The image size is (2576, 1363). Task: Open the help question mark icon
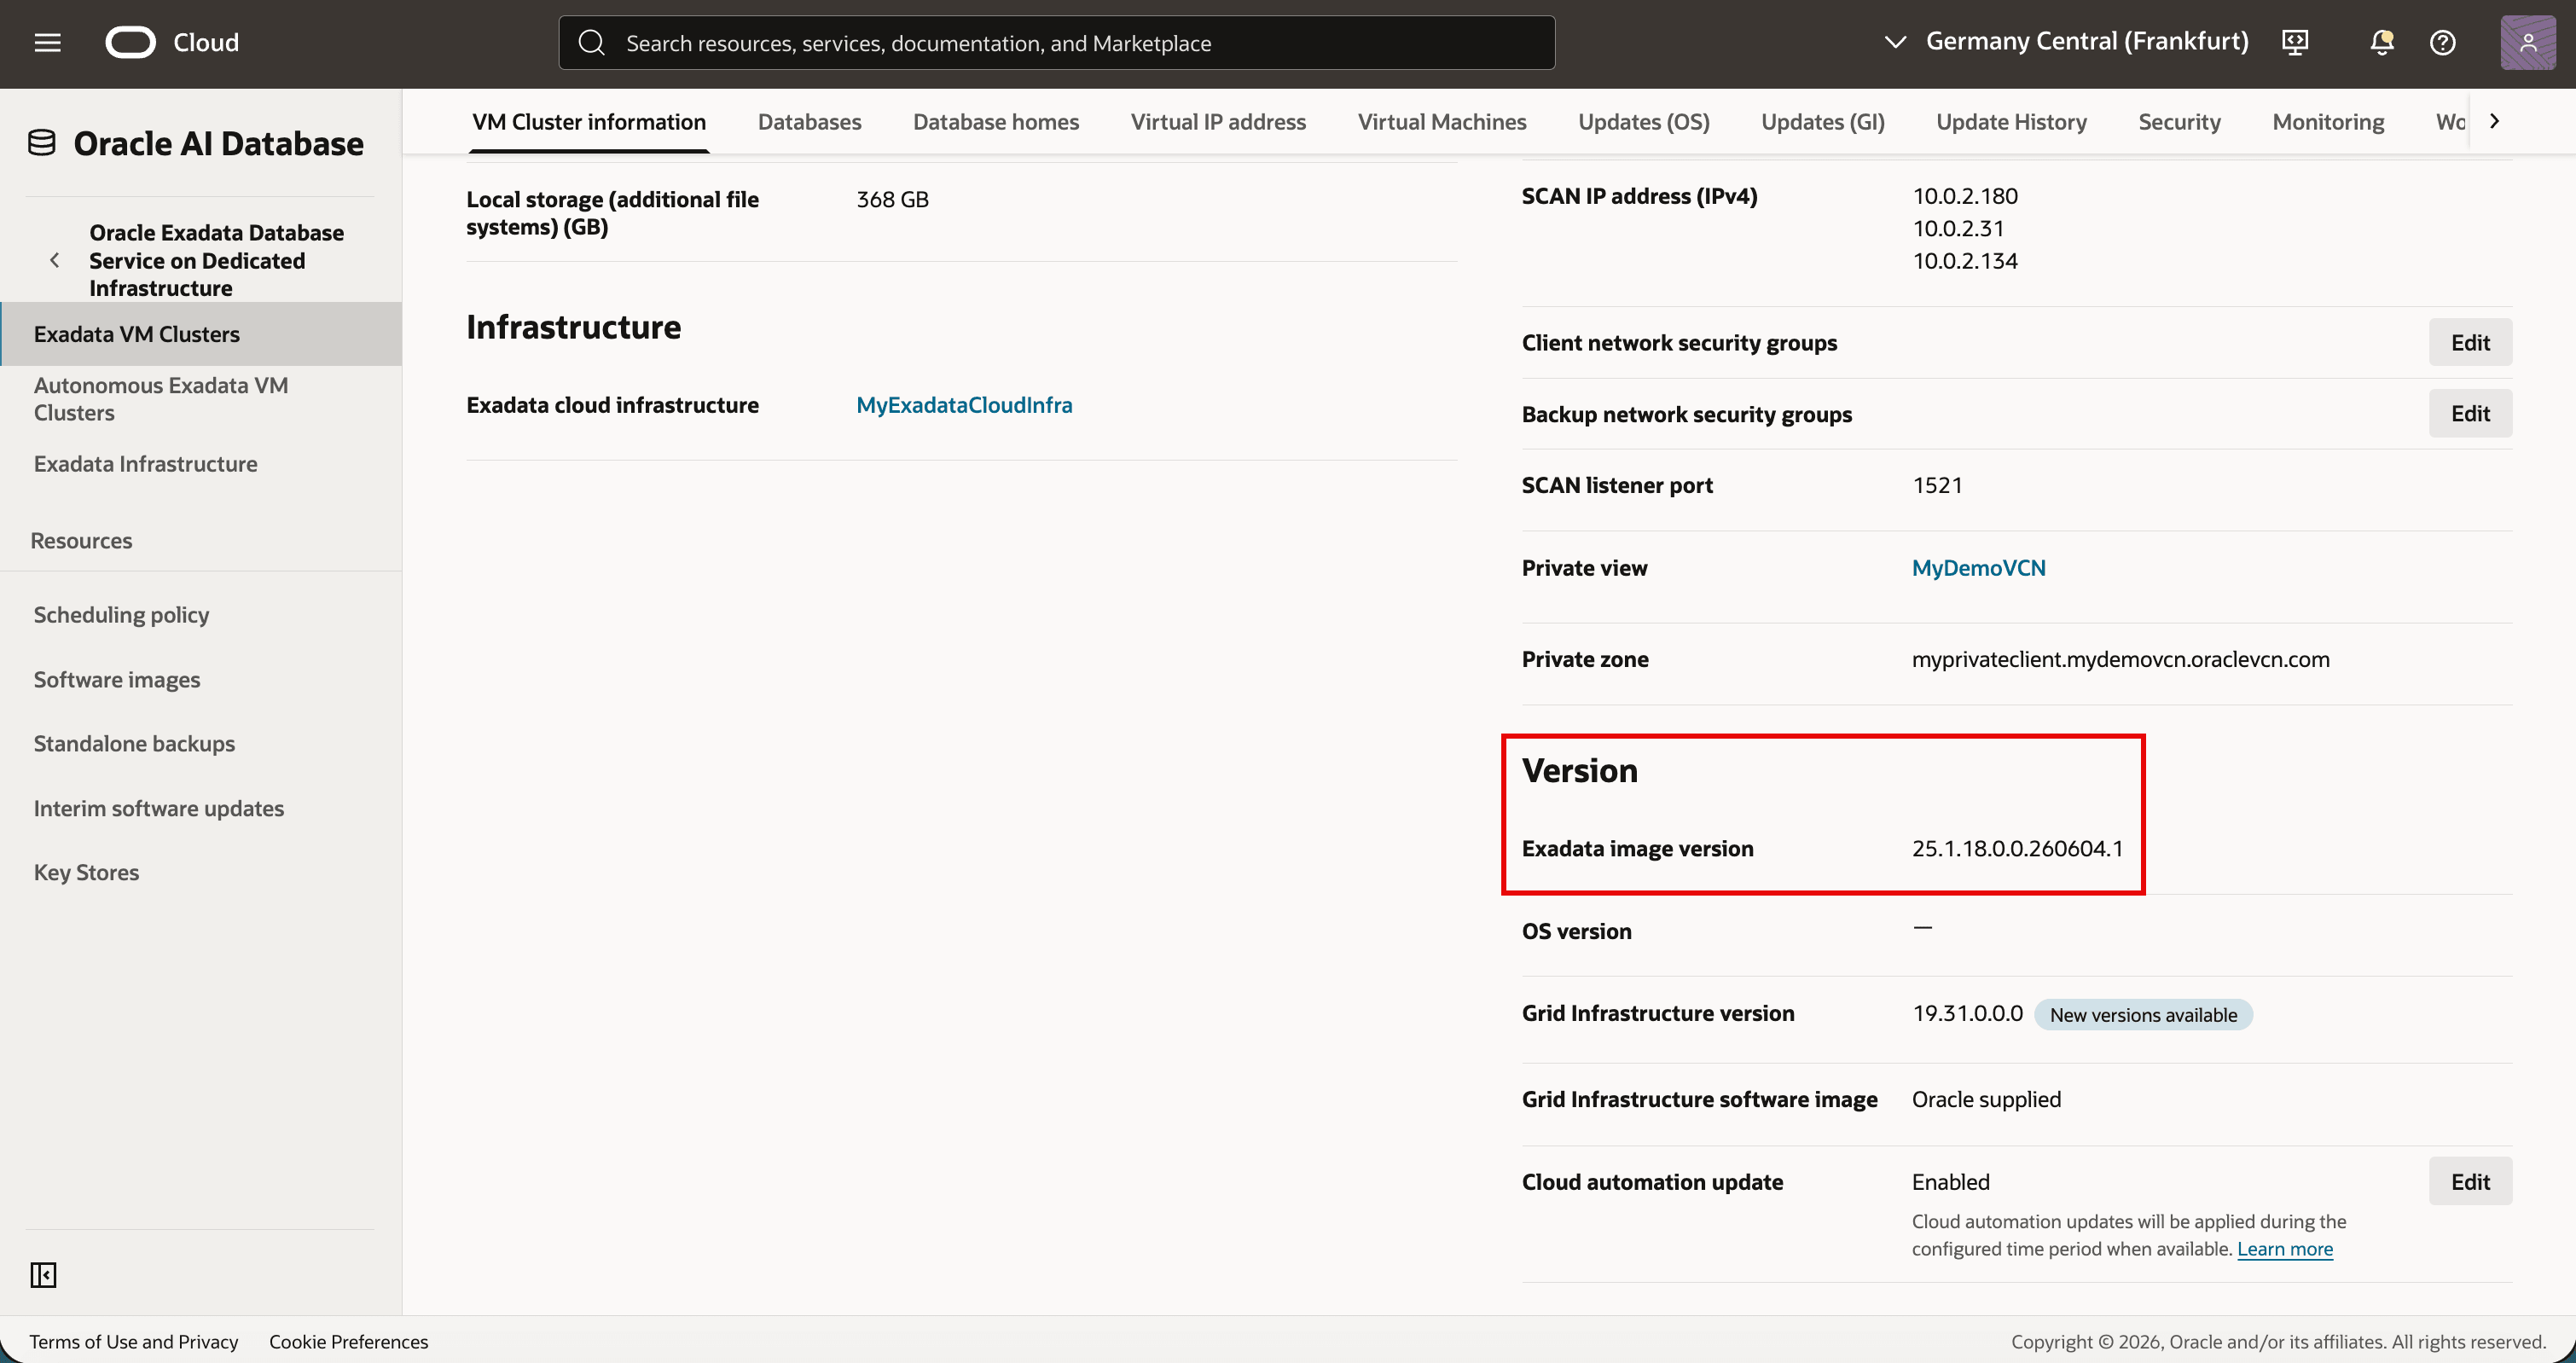coord(2442,42)
